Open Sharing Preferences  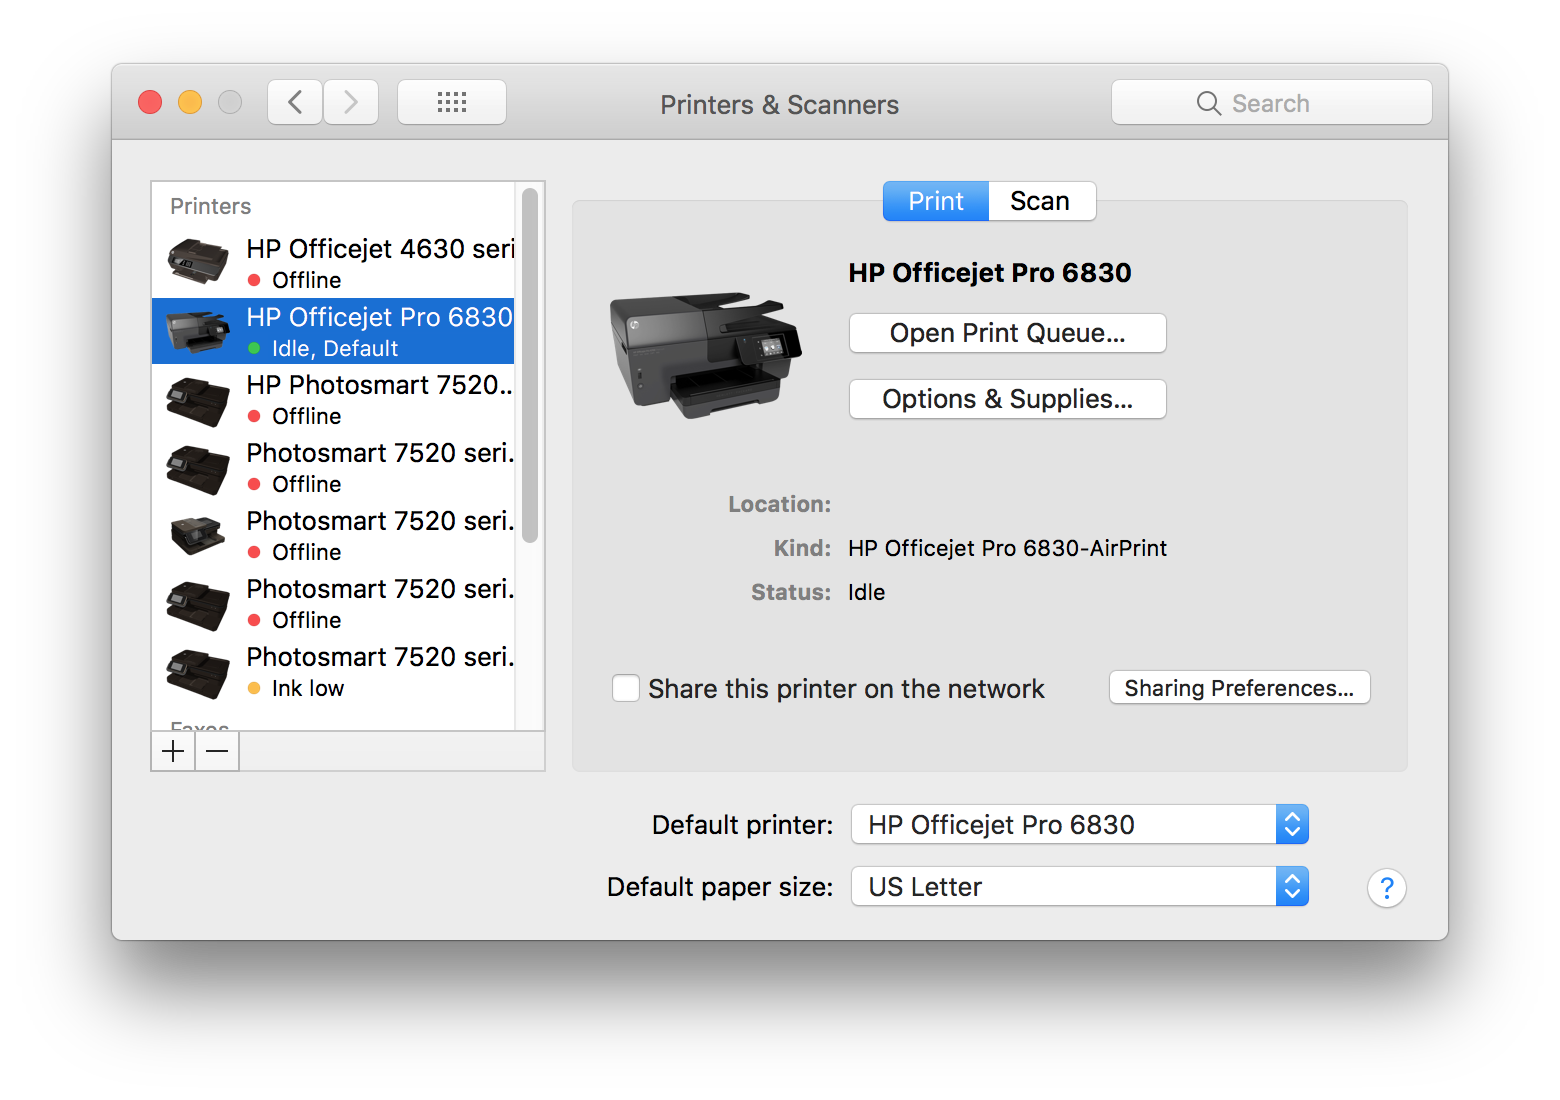tap(1240, 688)
